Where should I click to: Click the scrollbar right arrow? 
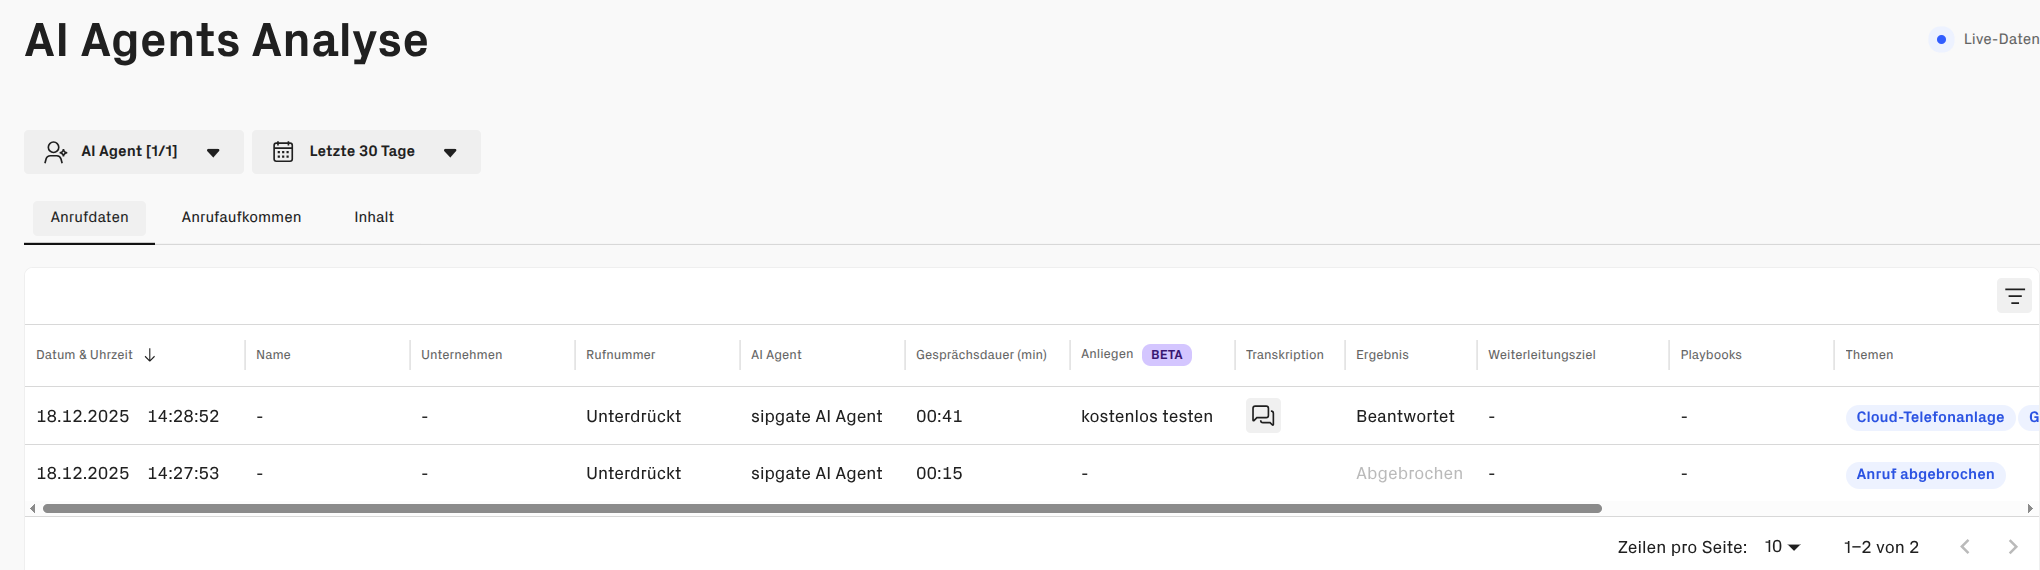click(x=2030, y=508)
